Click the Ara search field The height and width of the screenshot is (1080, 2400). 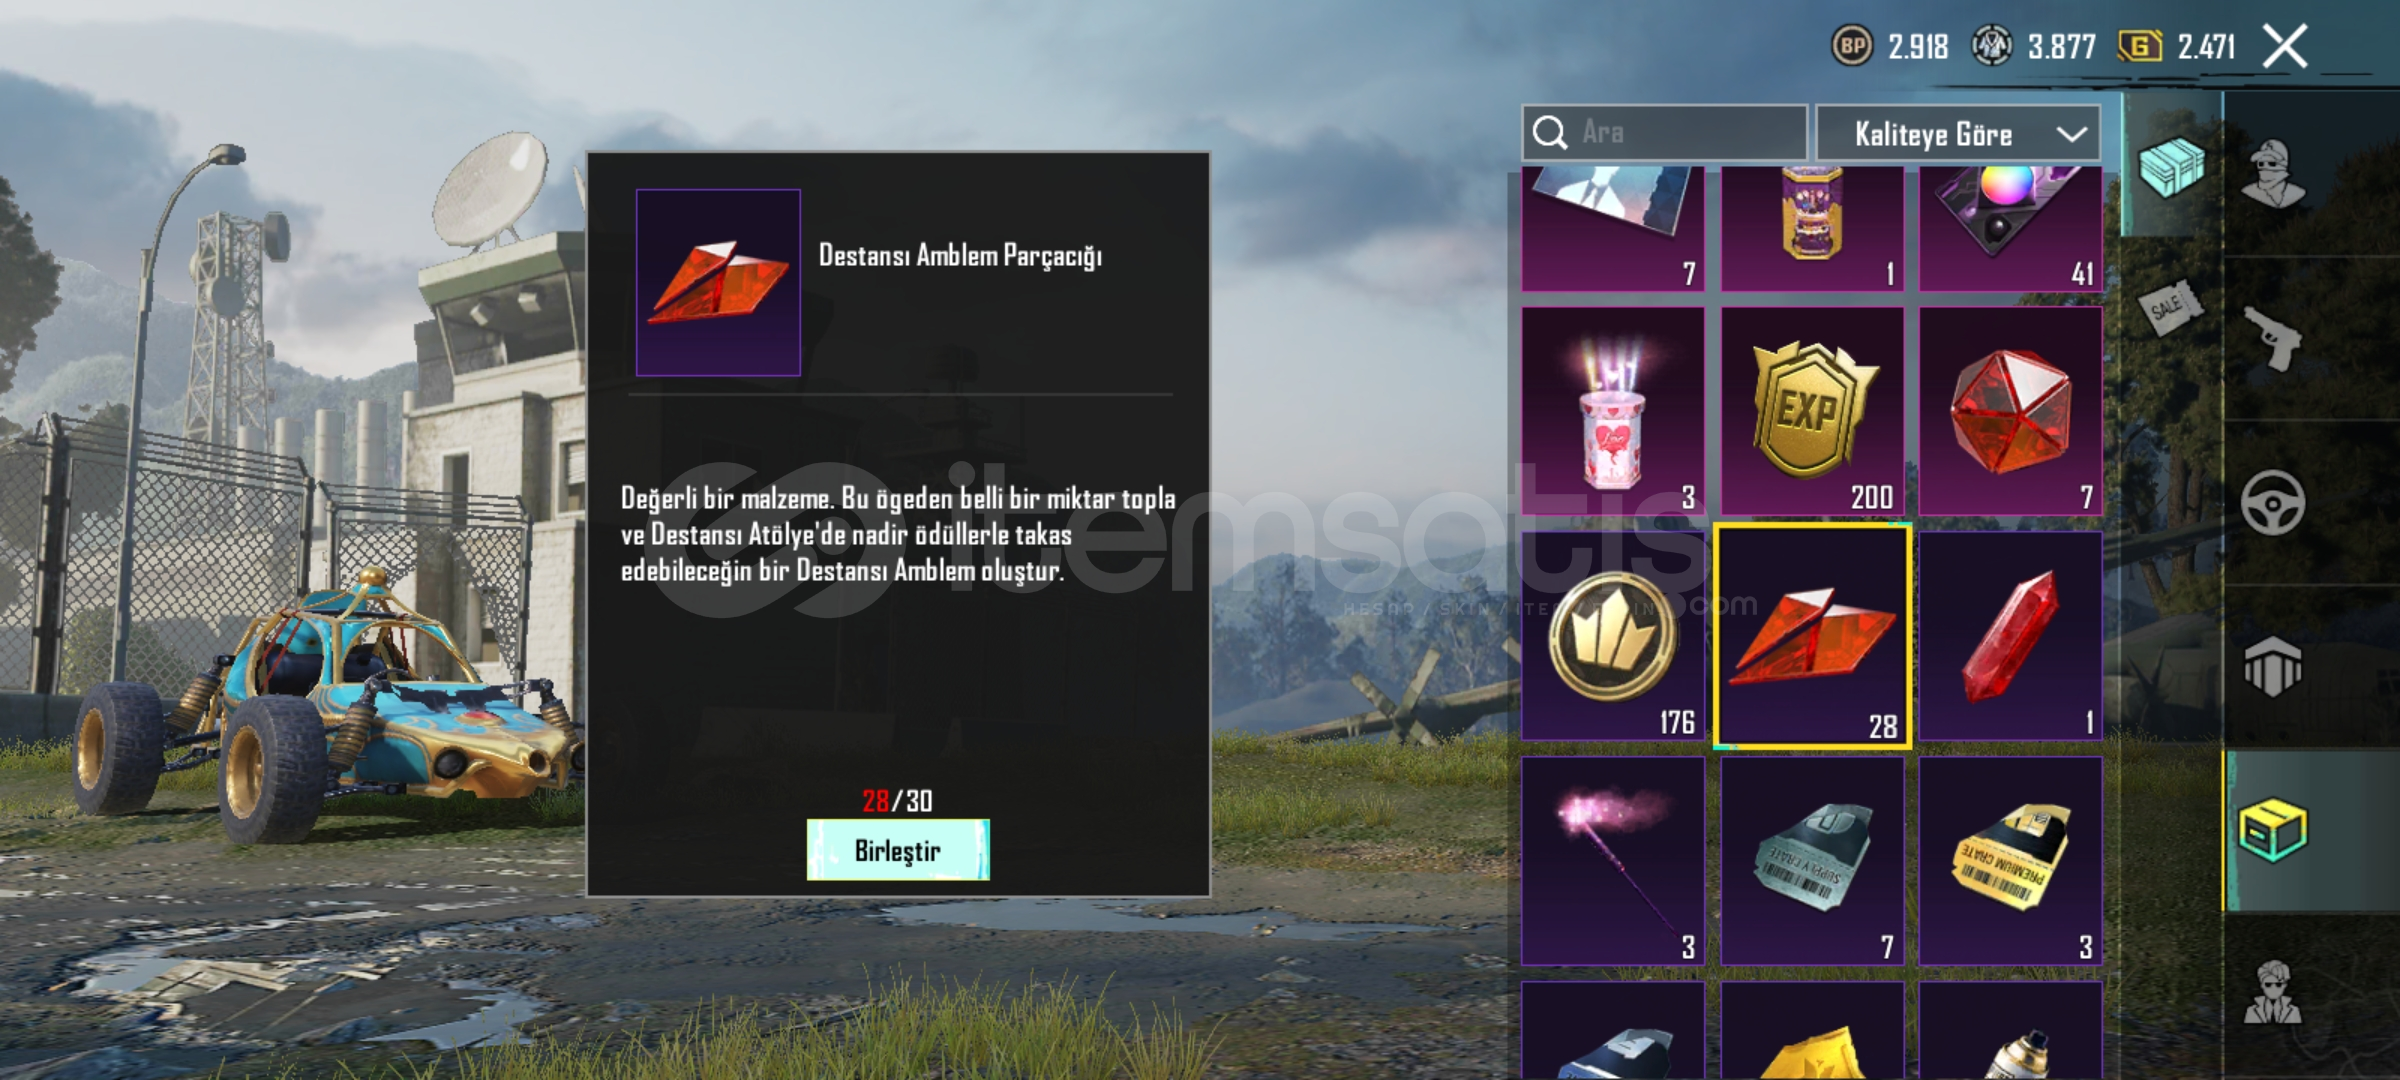(x=1664, y=133)
